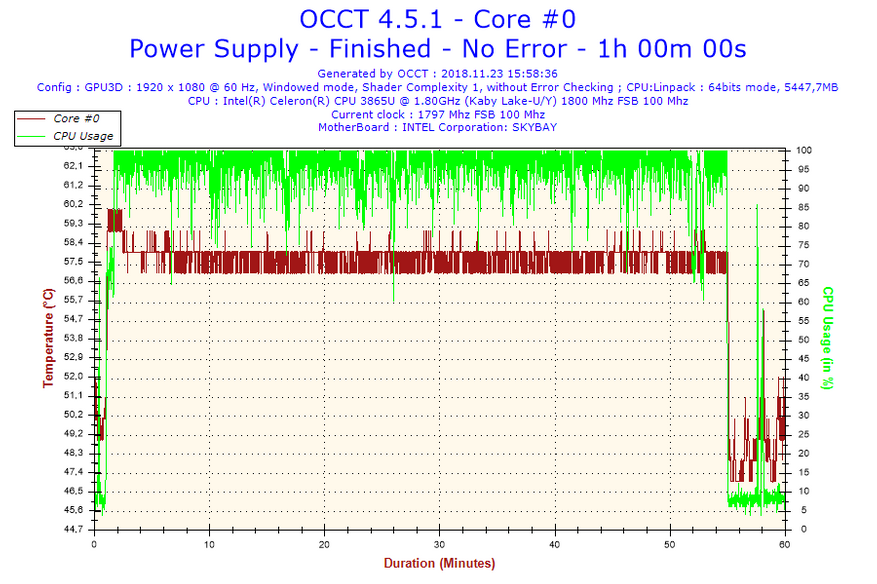This screenshot has height=584, width=877.
Task: Click the 100 percent CPU usage tick
Action: (804, 150)
